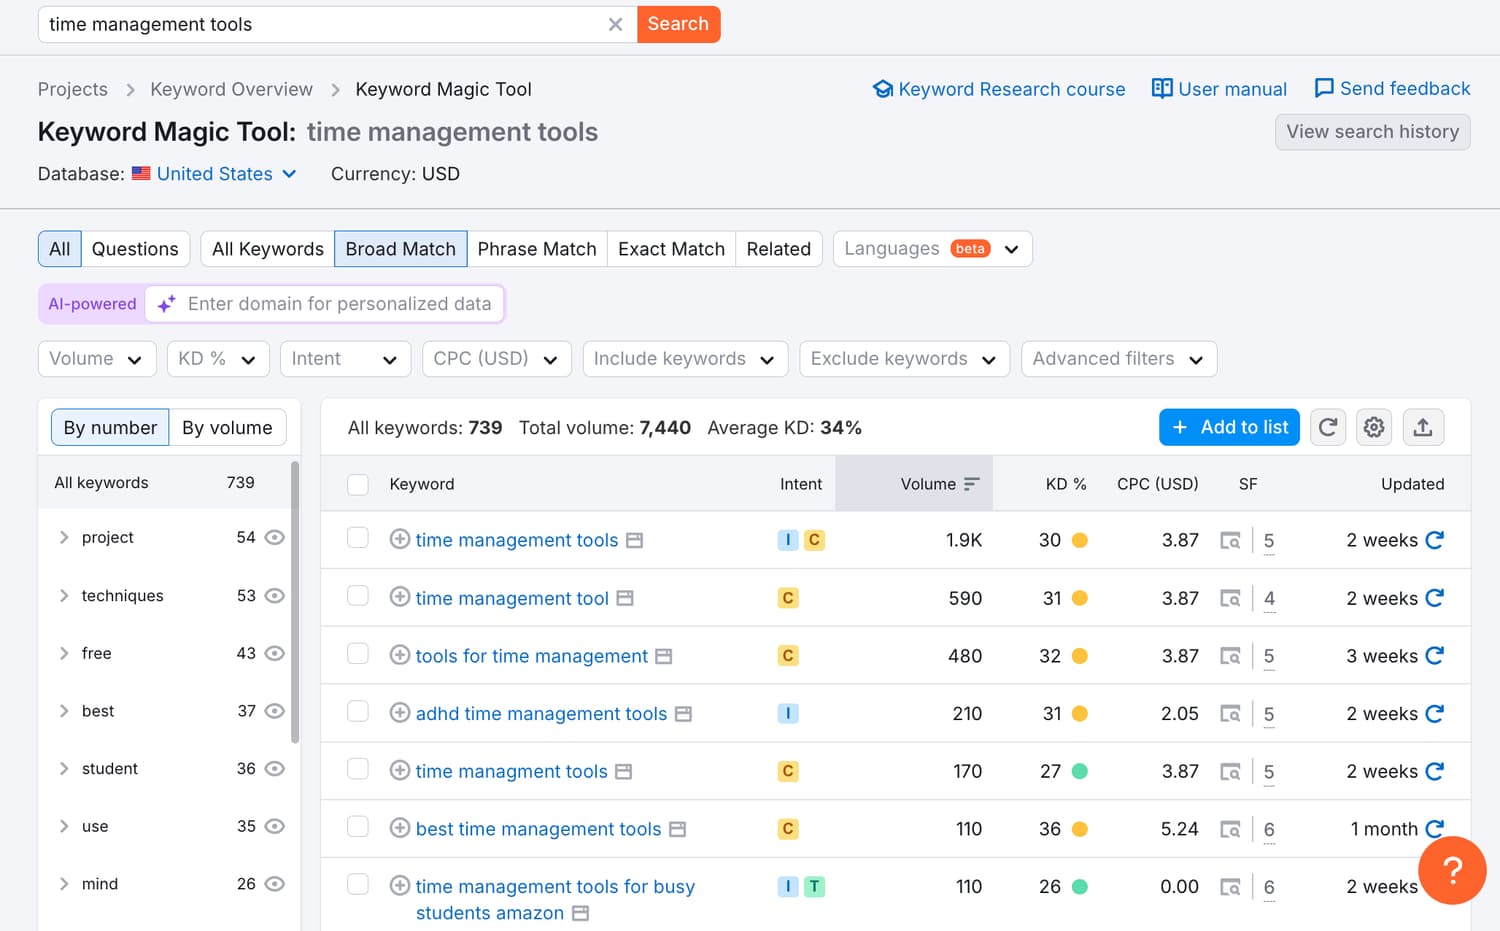Click the keyword groups panel scrollbar
The height and width of the screenshot is (931, 1500).
(295, 602)
